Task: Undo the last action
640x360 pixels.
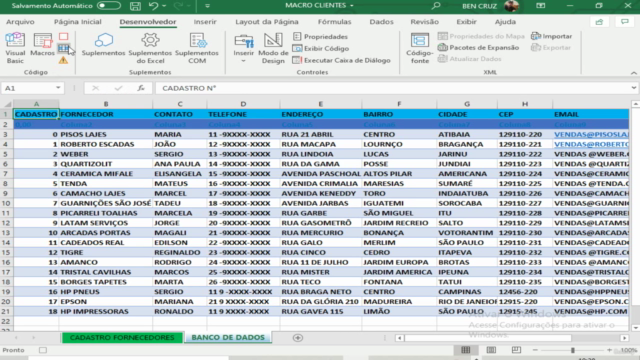Action: [153, 6]
